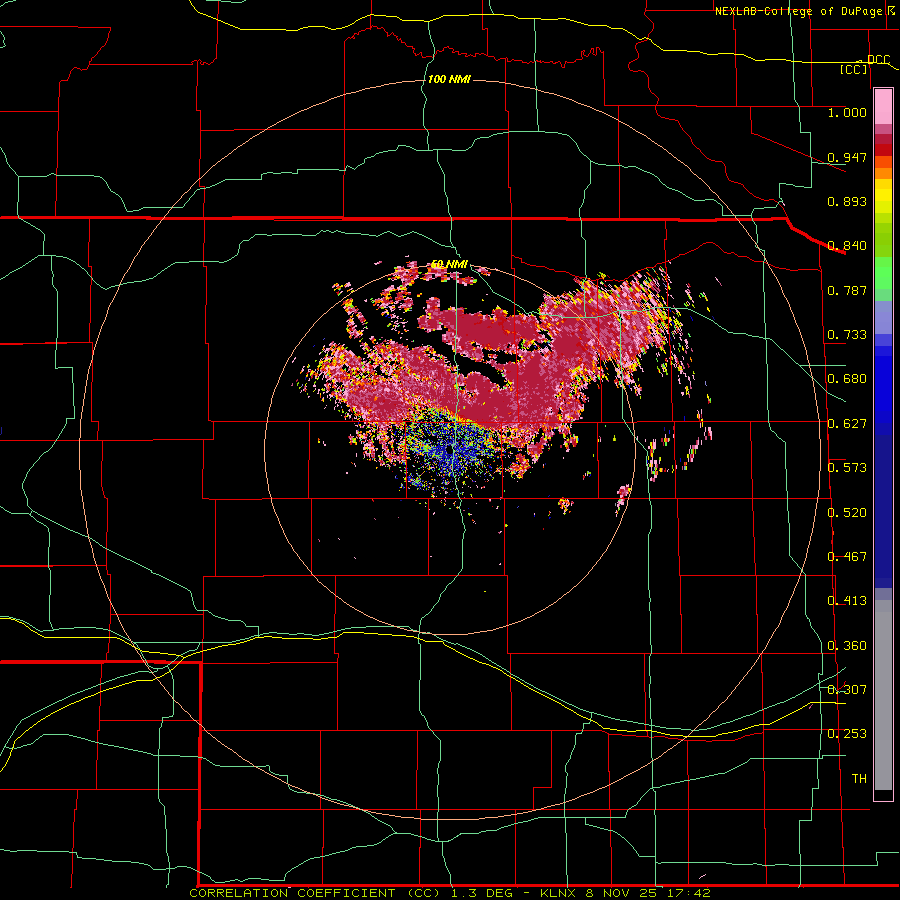Select the 0.893 legend value
Viewport: 900px width, 900px height.
click(x=847, y=201)
